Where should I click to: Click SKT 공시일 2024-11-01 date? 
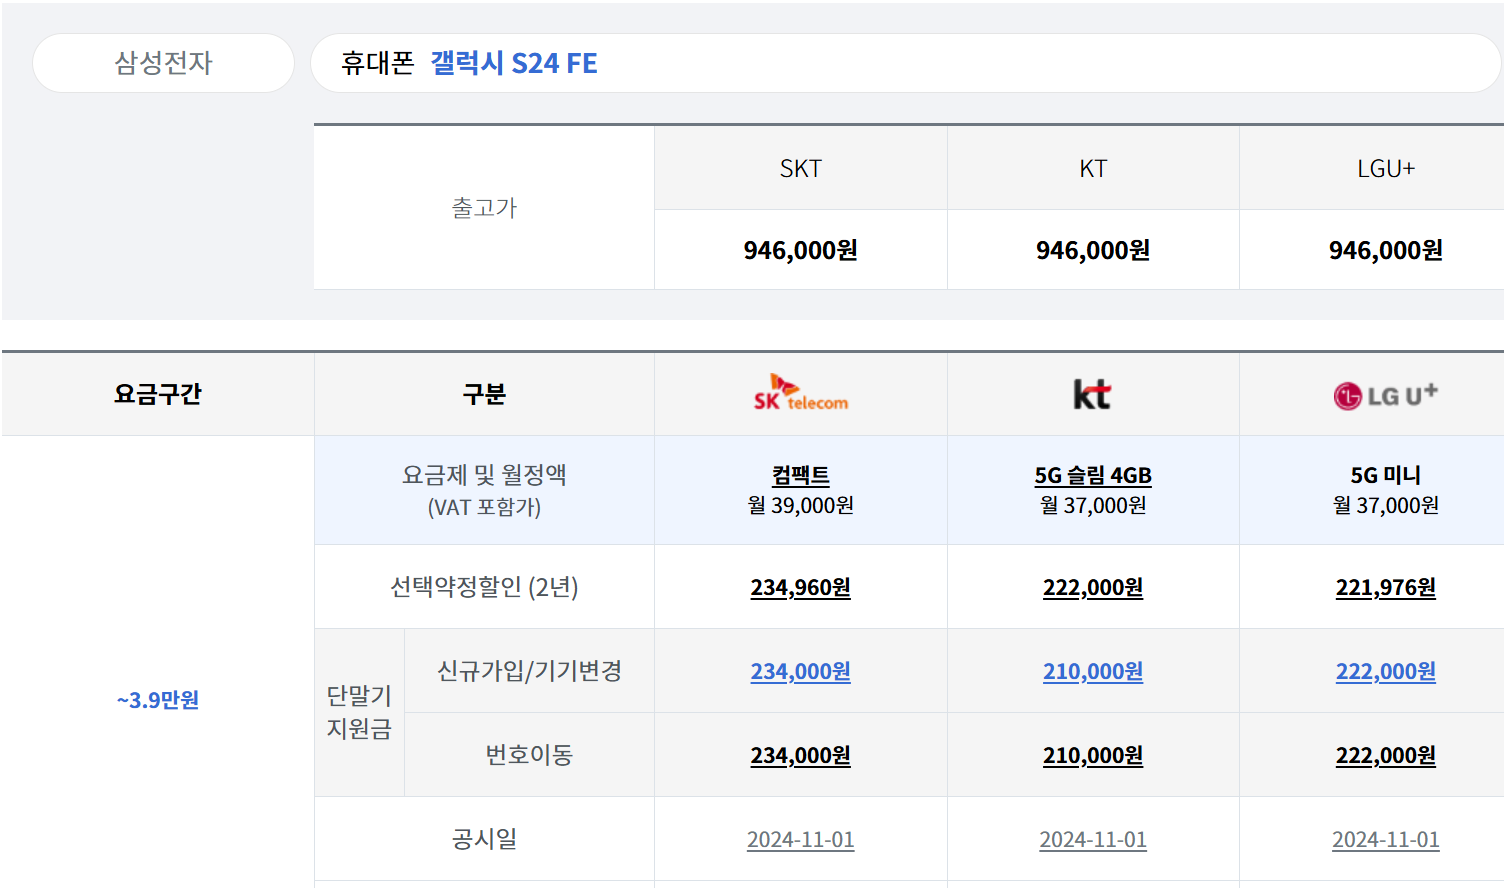(x=800, y=840)
